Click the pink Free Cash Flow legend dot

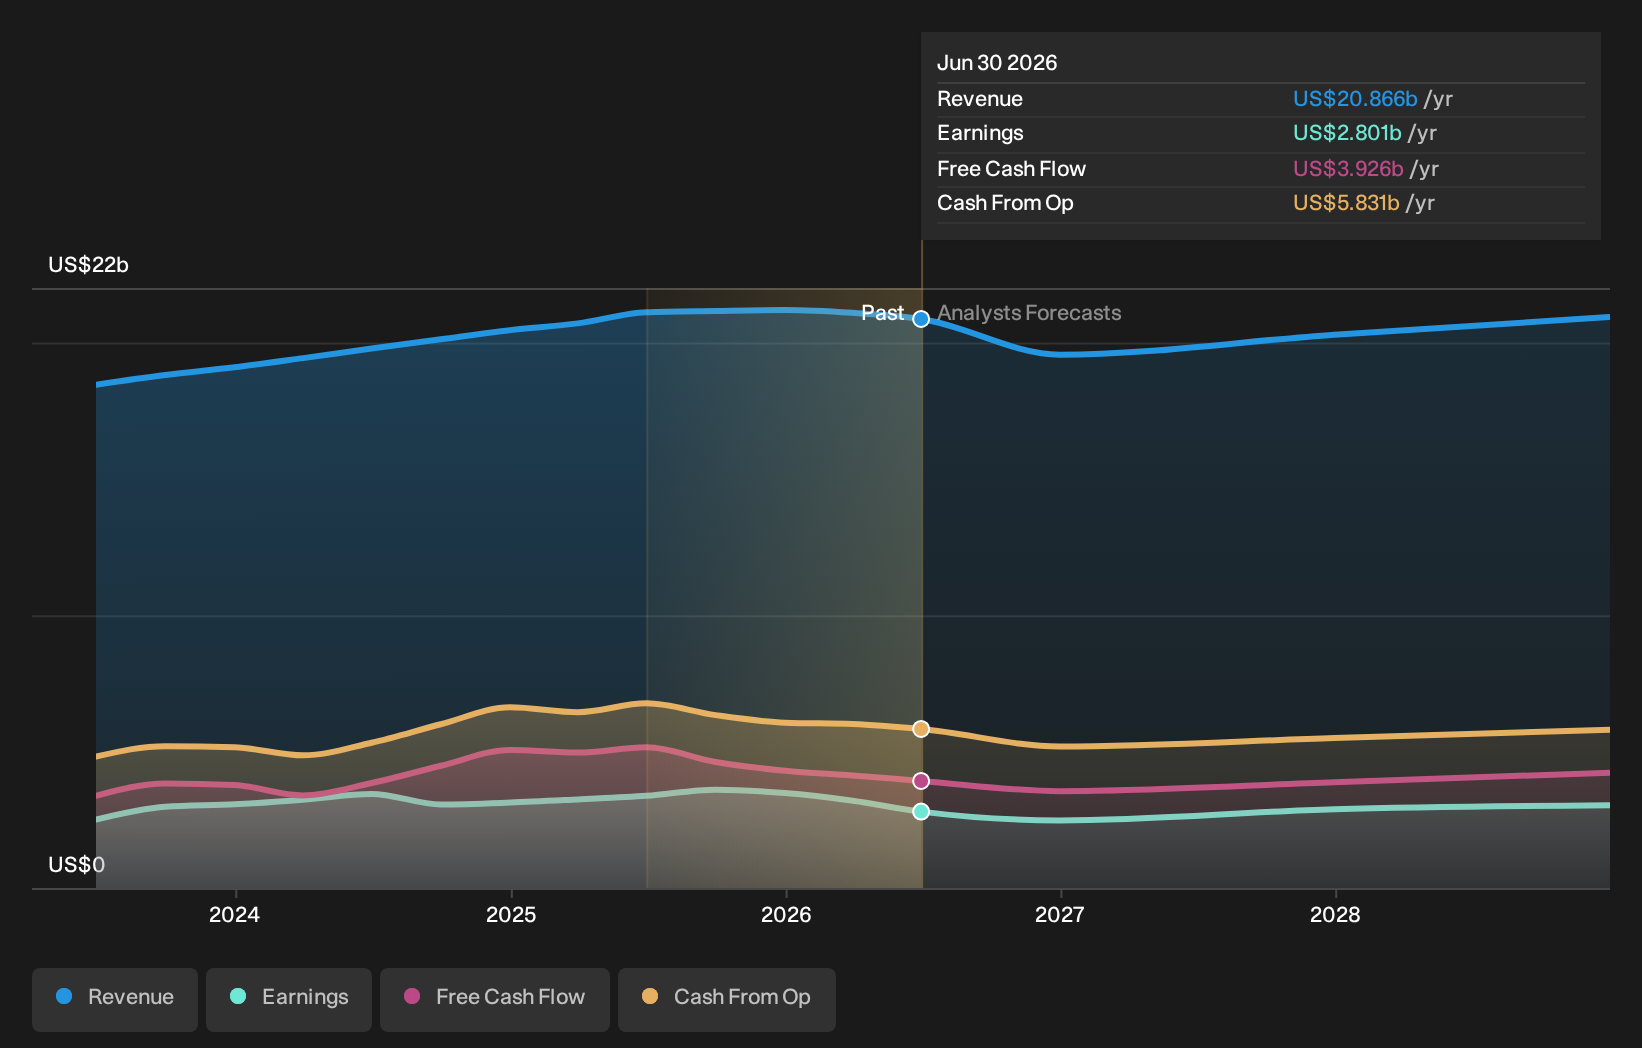412,996
